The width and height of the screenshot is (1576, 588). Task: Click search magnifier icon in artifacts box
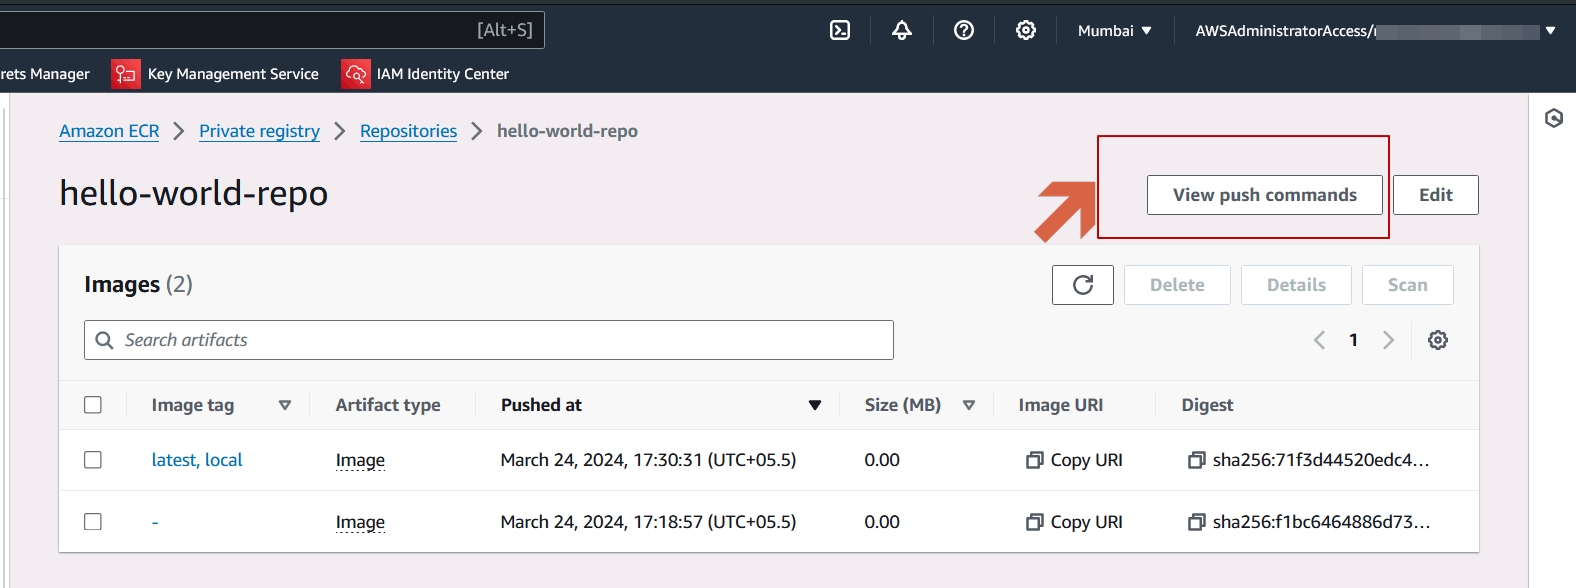pyautogui.click(x=104, y=340)
